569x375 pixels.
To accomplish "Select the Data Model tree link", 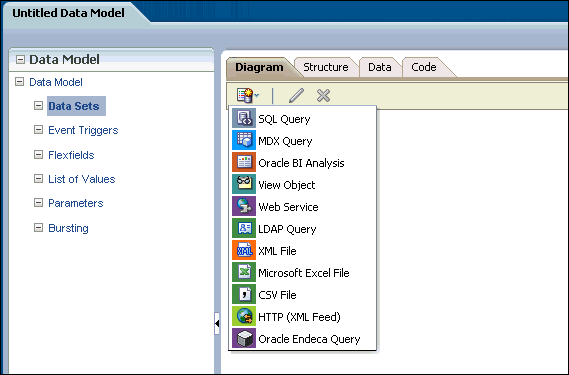I will [x=56, y=82].
